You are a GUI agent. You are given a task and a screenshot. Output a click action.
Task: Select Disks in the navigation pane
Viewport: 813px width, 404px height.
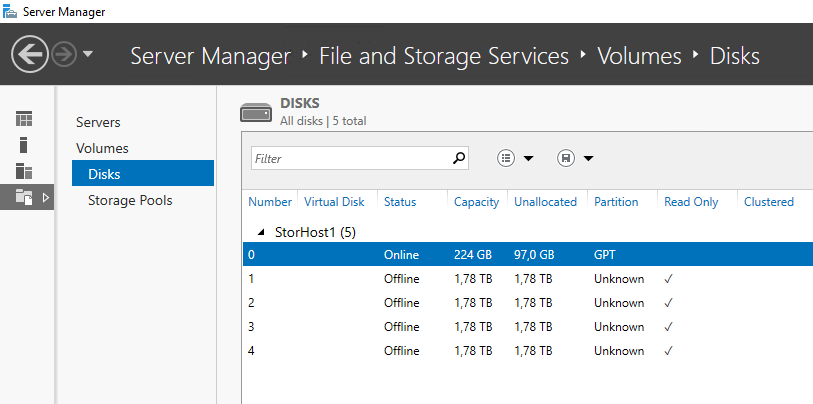point(143,173)
